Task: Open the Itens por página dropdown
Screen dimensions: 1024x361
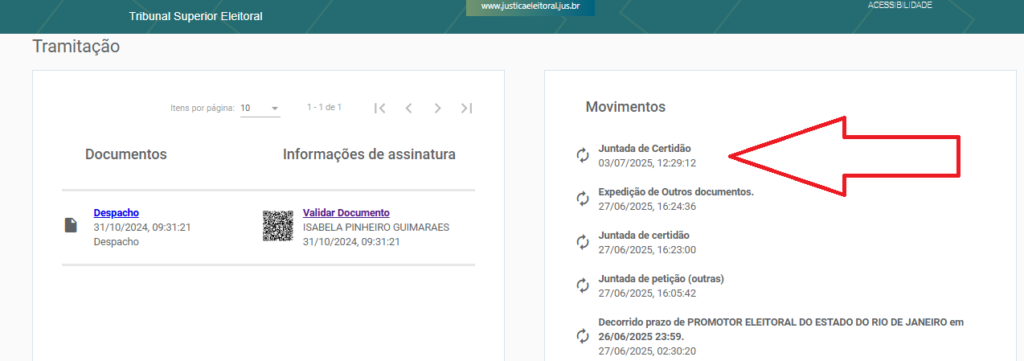Action: click(260, 108)
